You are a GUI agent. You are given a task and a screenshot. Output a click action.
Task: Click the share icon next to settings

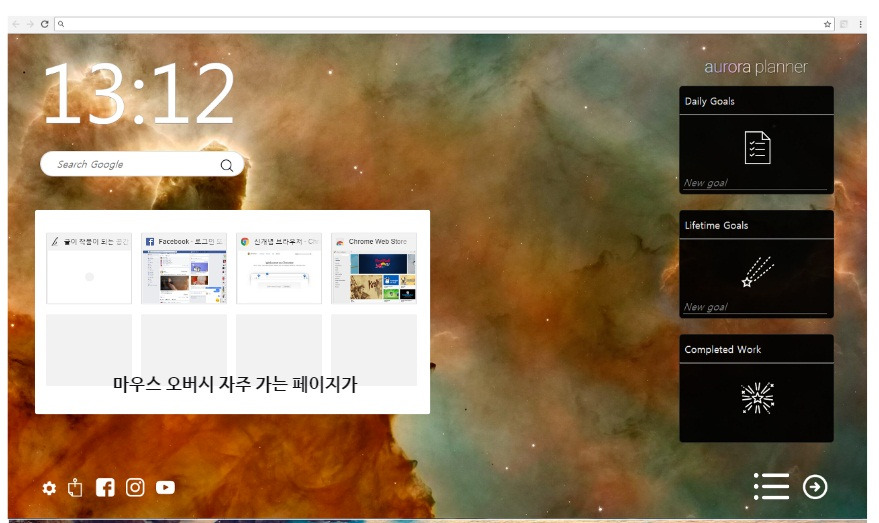click(75, 488)
